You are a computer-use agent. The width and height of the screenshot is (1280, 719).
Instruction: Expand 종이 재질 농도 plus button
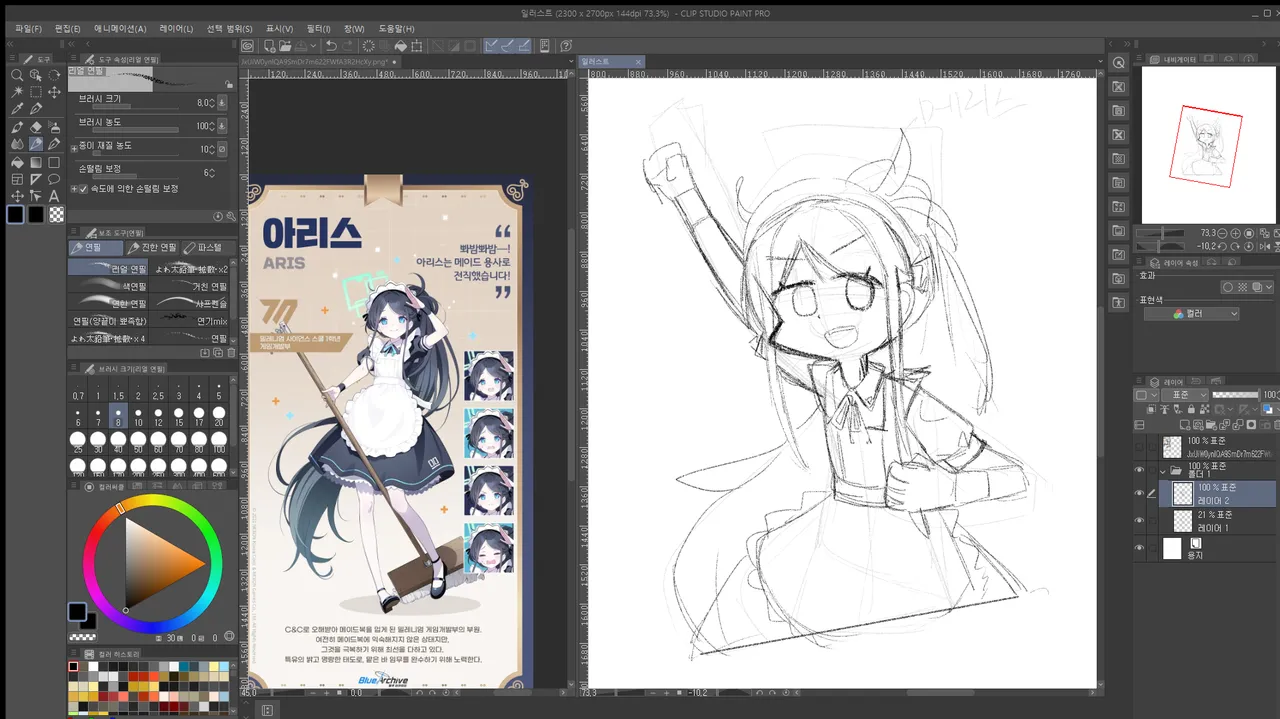74,149
